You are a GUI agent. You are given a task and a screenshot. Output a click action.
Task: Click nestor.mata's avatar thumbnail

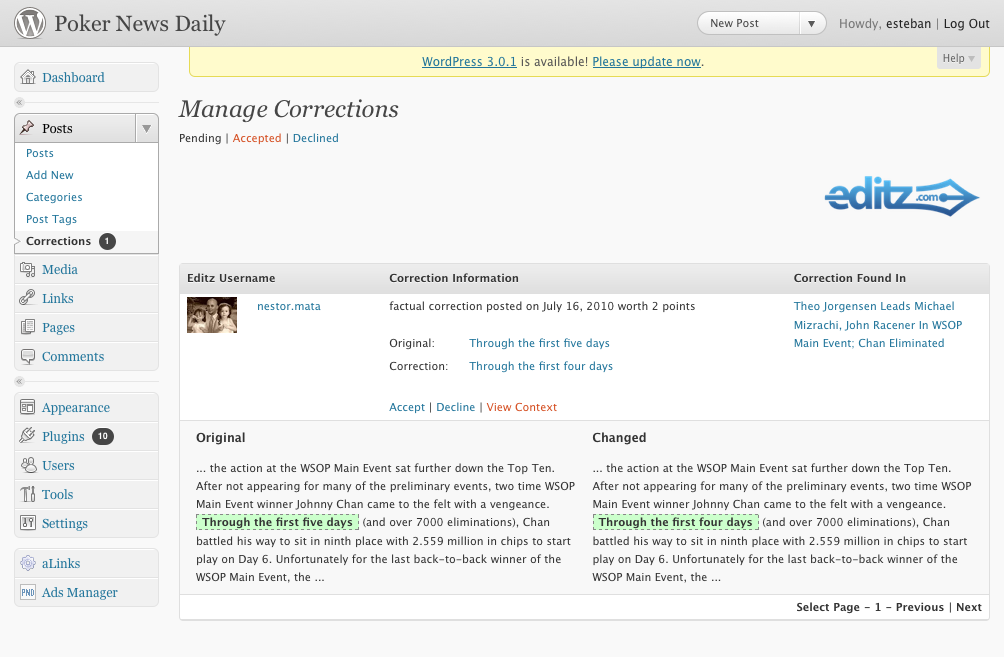[x=212, y=314]
